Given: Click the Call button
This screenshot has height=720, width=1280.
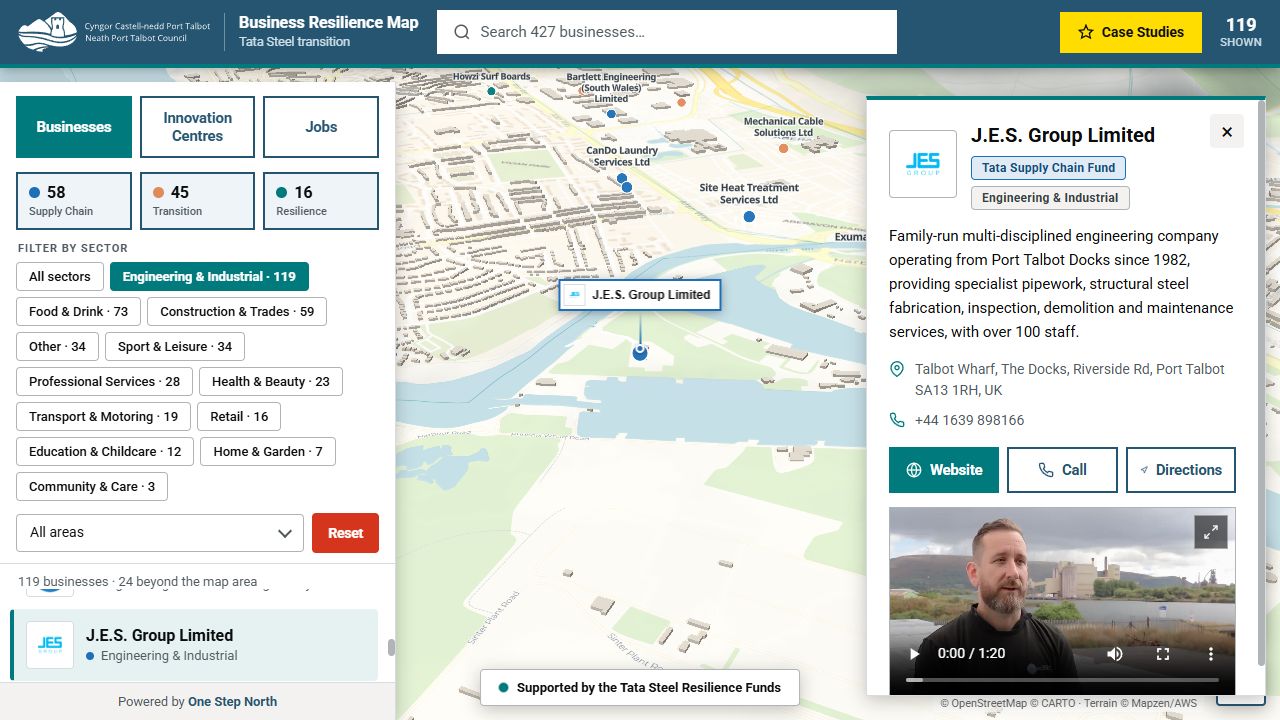Looking at the screenshot, I should [x=1062, y=470].
